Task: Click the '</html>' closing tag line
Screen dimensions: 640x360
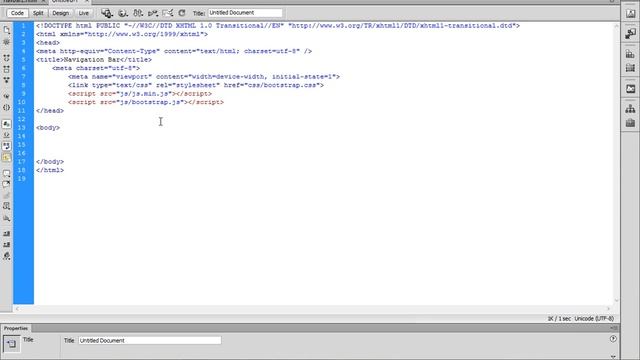Action: click(50, 170)
